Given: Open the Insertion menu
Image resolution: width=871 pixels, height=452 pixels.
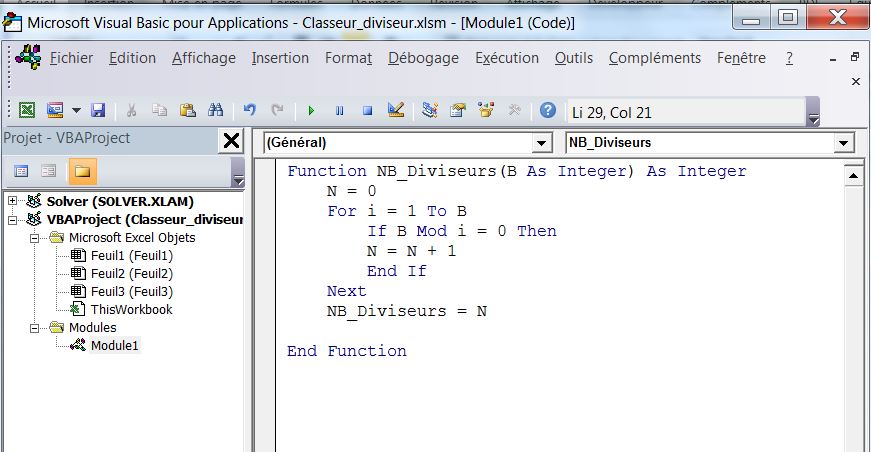Looking at the screenshot, I should (280, 58).
